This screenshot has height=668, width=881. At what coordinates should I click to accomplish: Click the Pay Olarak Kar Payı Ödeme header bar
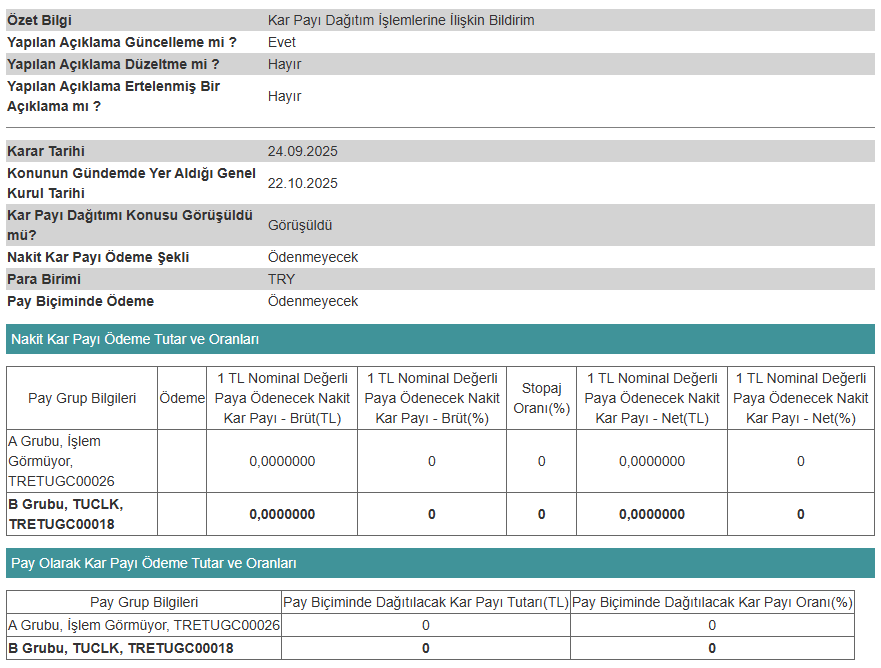153,563
